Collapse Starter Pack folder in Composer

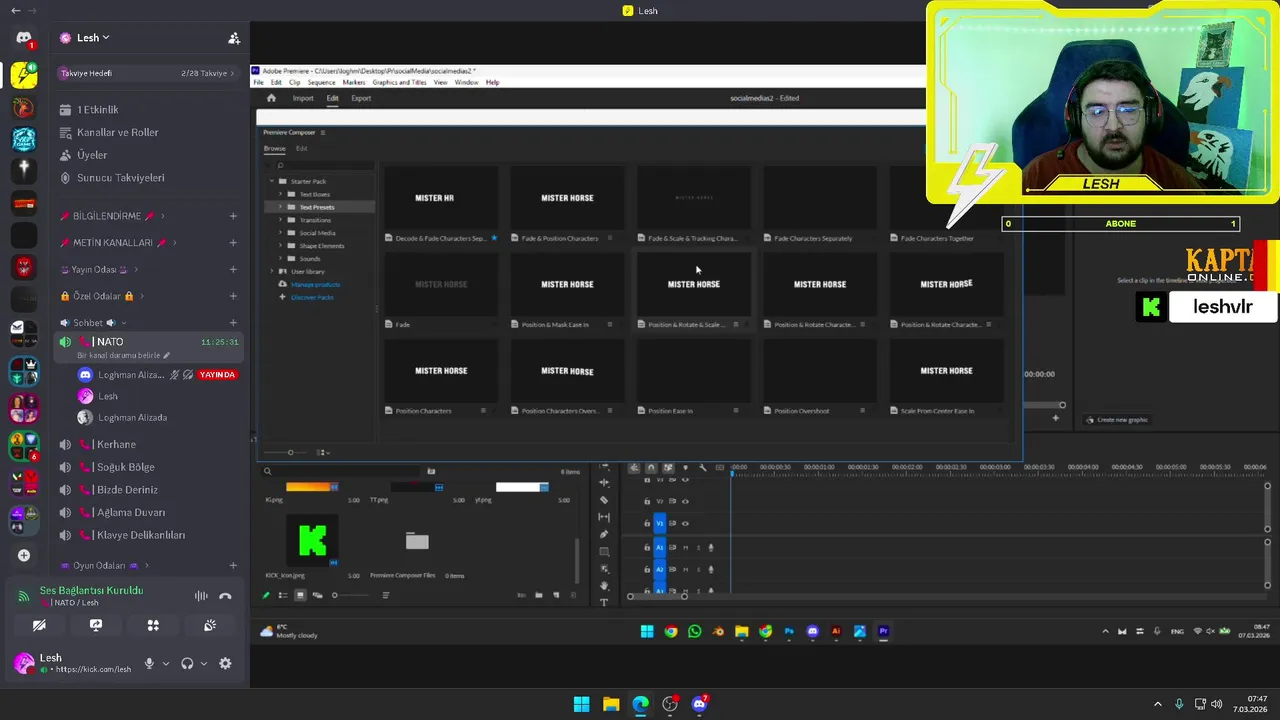[271, 181]
